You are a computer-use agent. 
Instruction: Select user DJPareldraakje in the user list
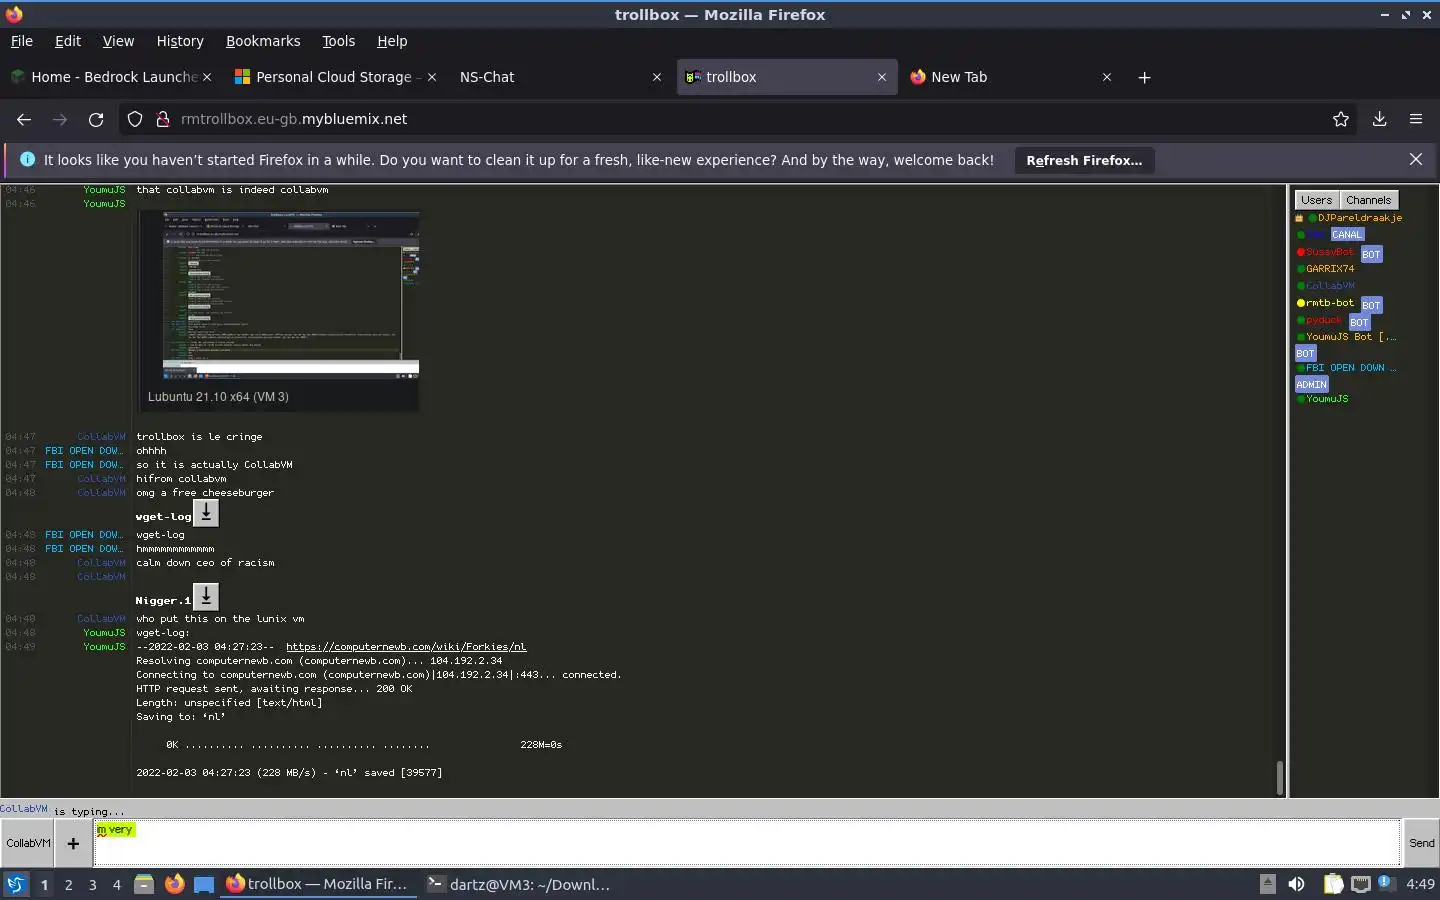click(1360, 218)
